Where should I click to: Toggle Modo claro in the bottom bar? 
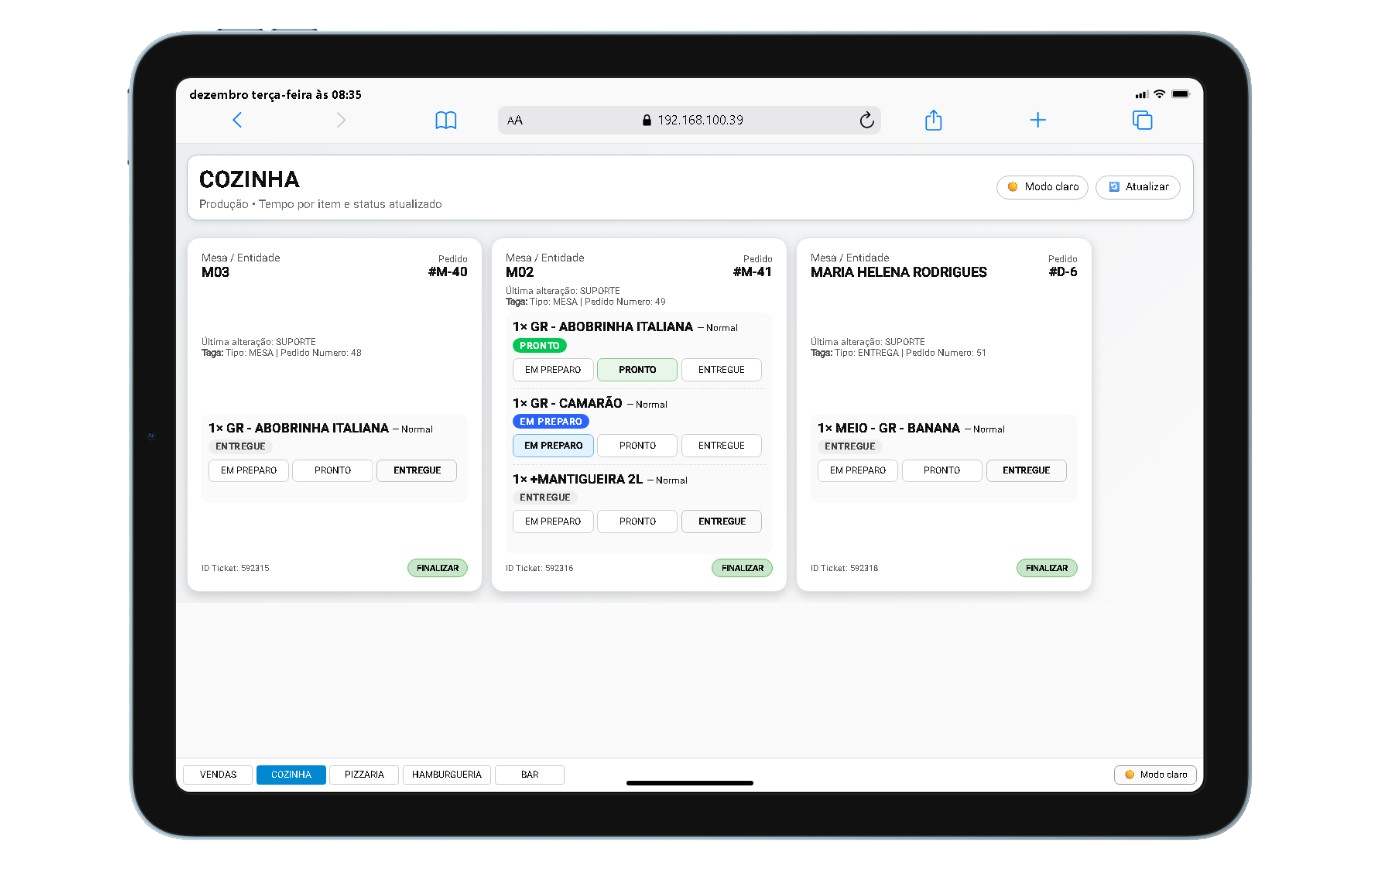(1155, 775)
